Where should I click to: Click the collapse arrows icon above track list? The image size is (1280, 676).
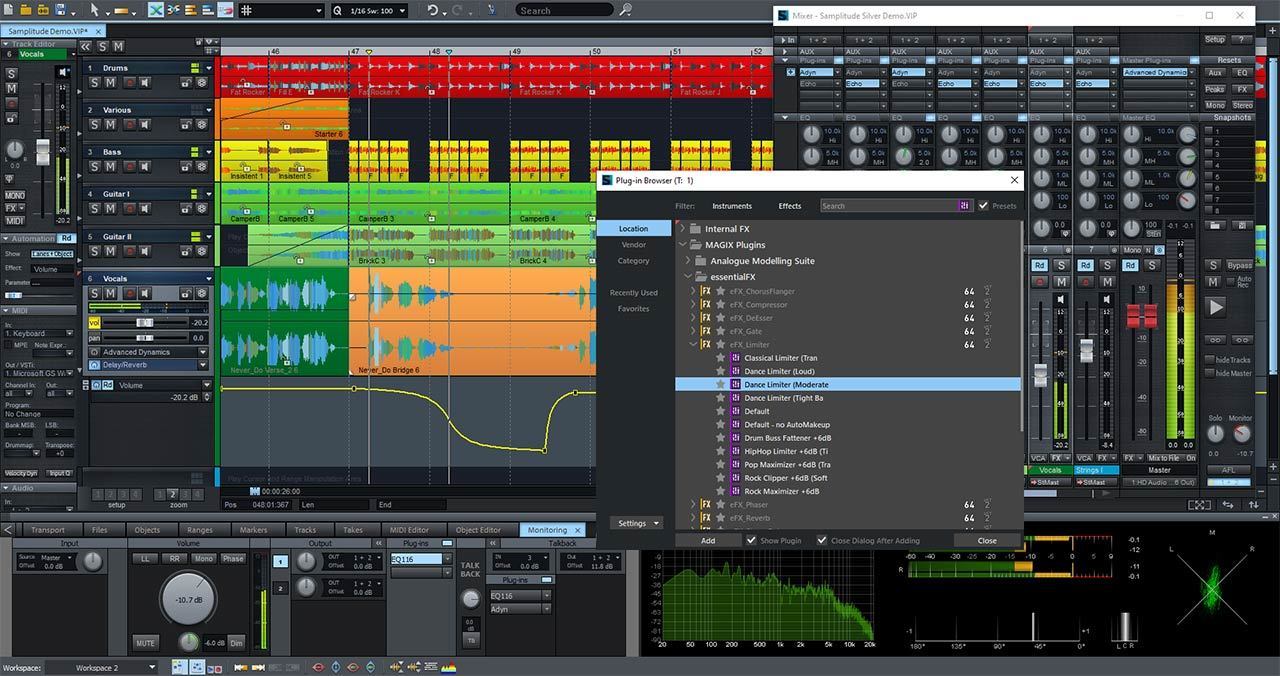pos(85,47)
